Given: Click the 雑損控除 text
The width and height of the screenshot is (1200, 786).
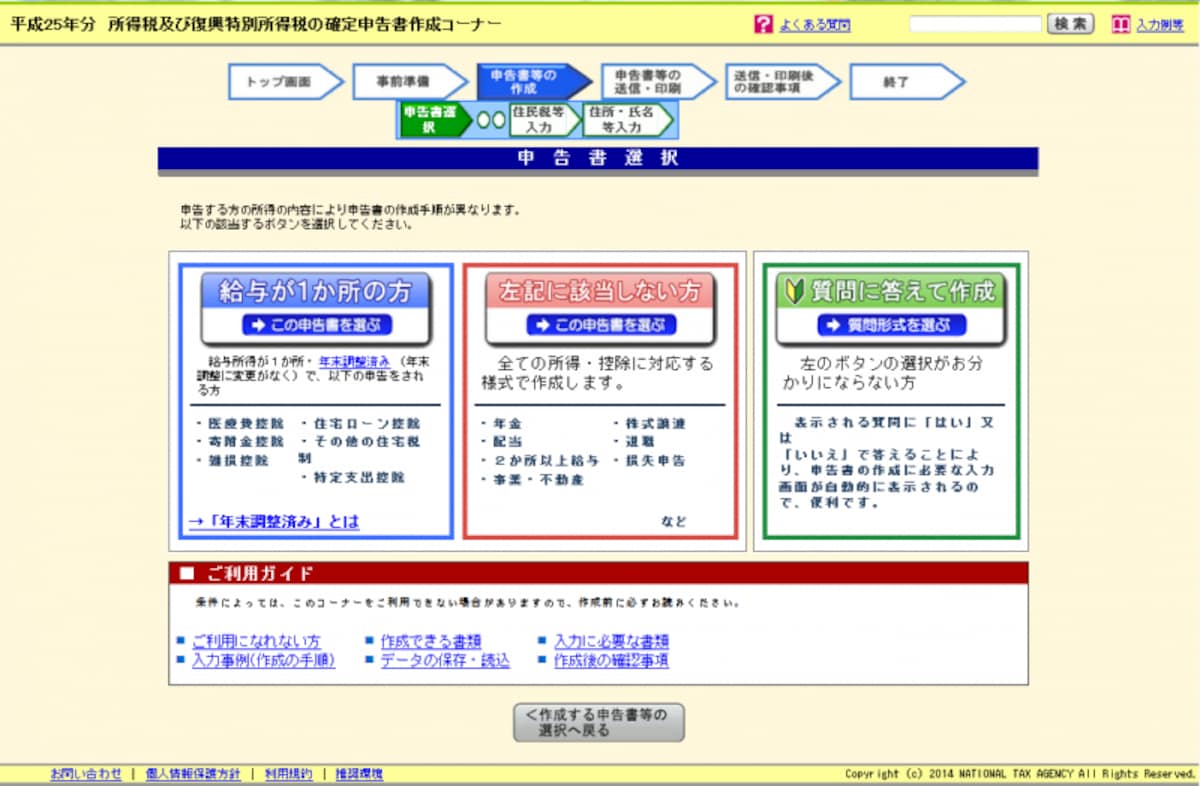Looking at the screenshot, I should click(x=237, y=460).
